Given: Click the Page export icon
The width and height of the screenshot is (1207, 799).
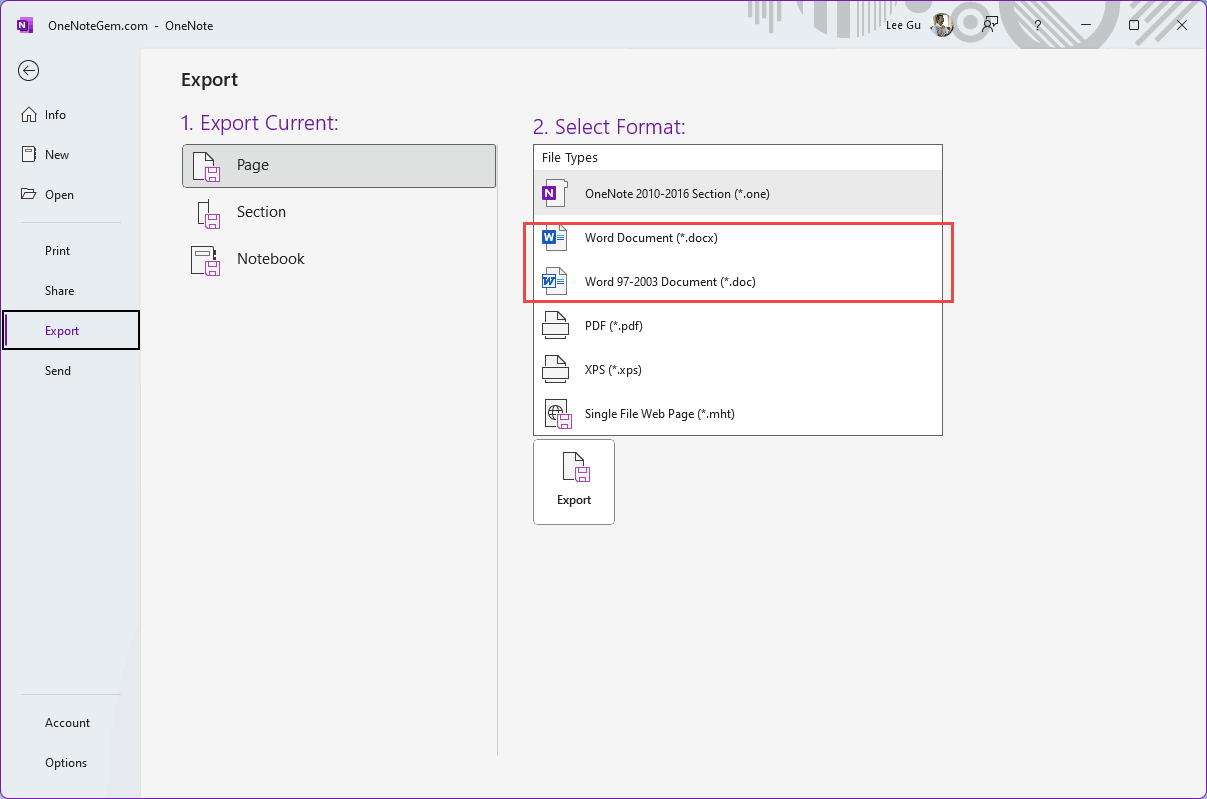Looking at the screenshot, I should (x=206, y=166).
